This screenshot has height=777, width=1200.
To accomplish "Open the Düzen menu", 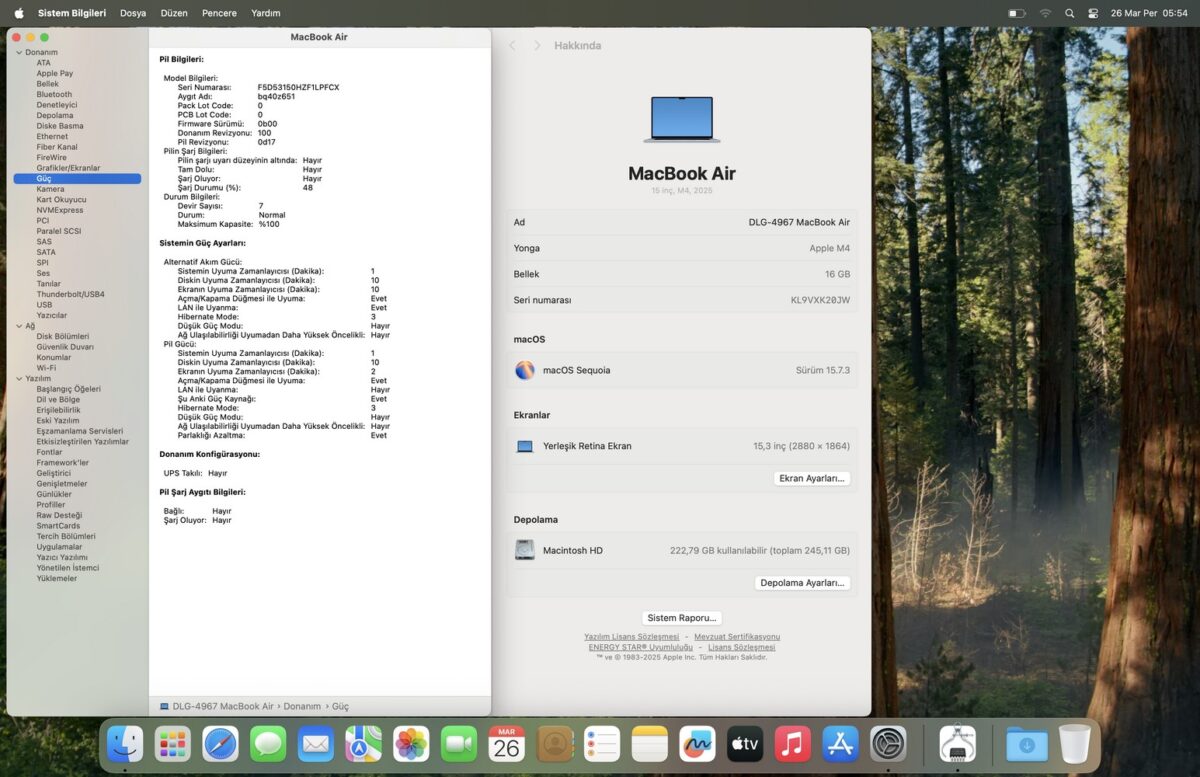I will pyautogui.click(x=174, y=13).
